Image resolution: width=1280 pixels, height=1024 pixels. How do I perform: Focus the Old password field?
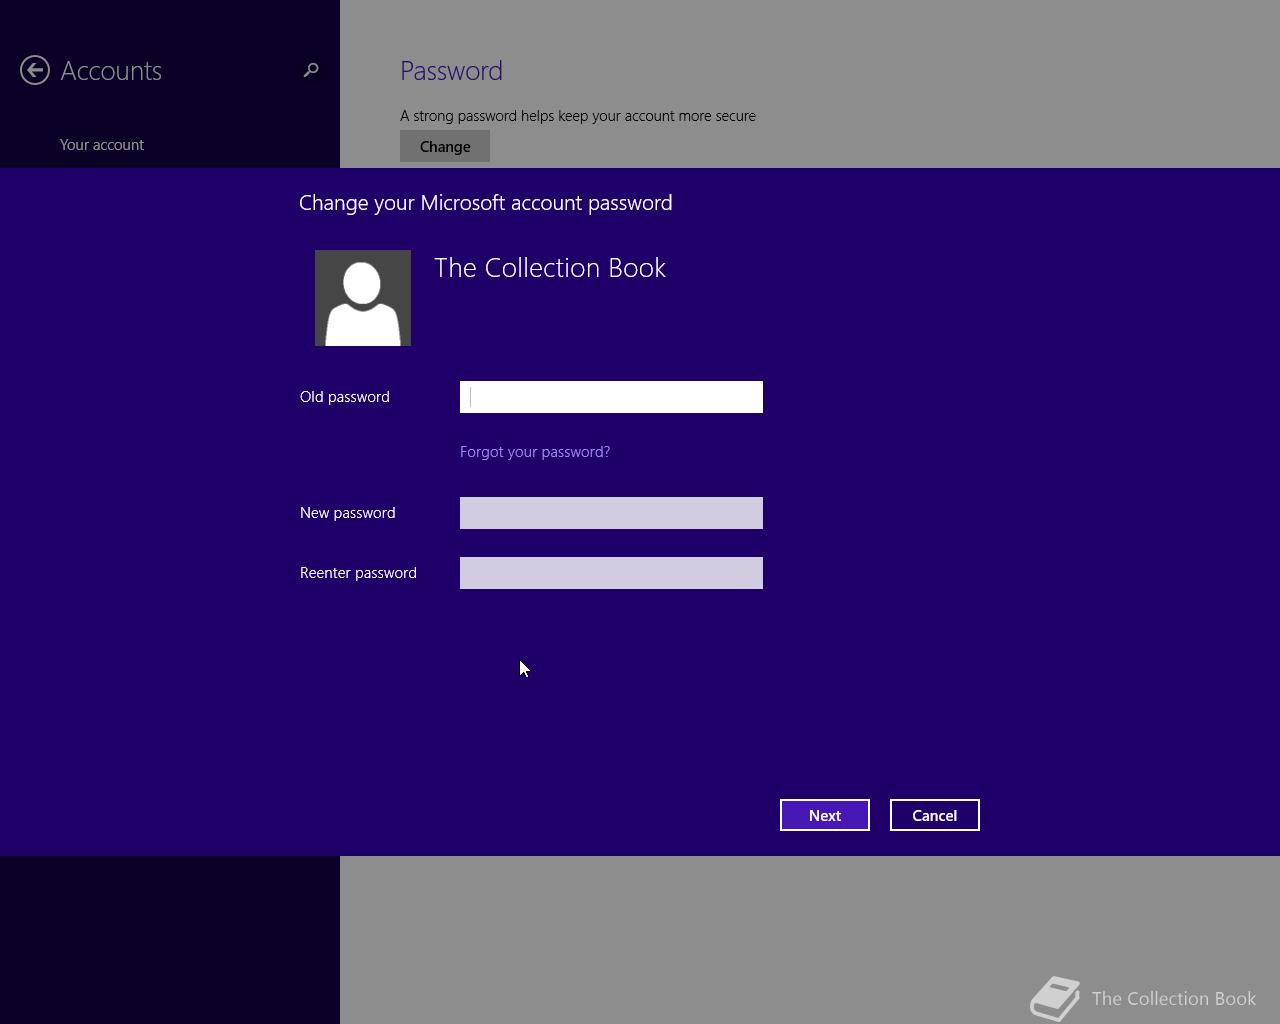pyautogui.click(x=611, y=397)
